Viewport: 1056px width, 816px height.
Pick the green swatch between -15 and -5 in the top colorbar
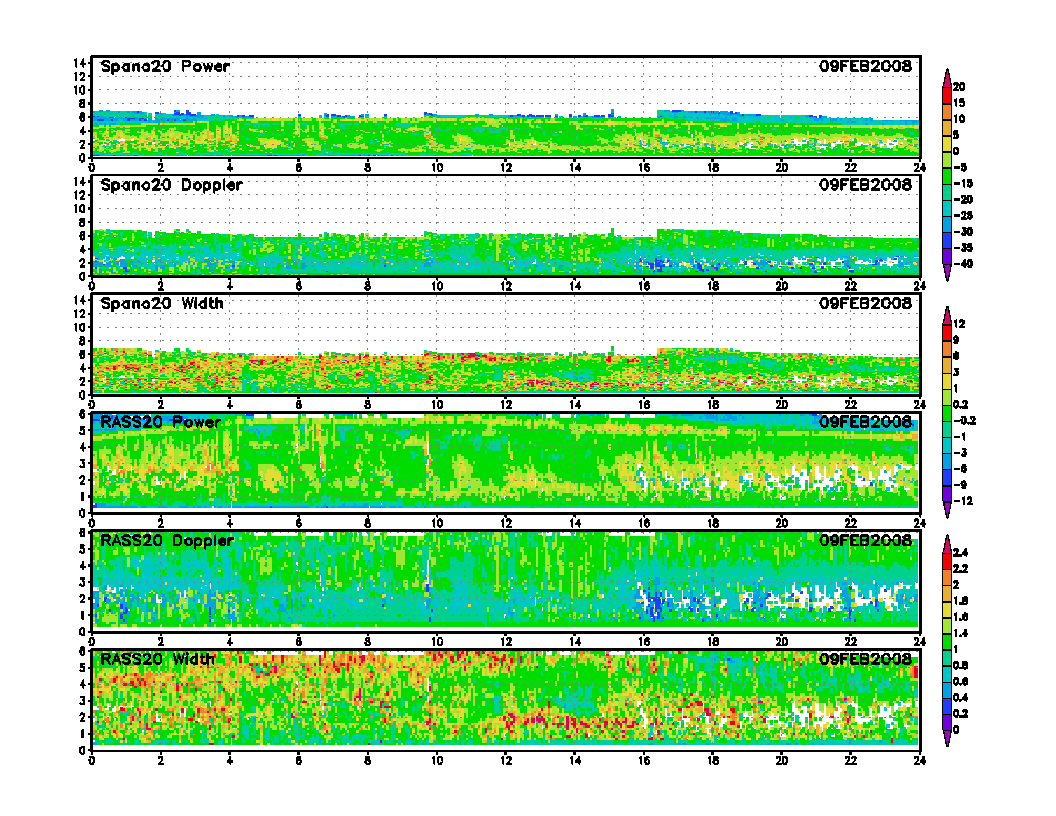[947, 176]
